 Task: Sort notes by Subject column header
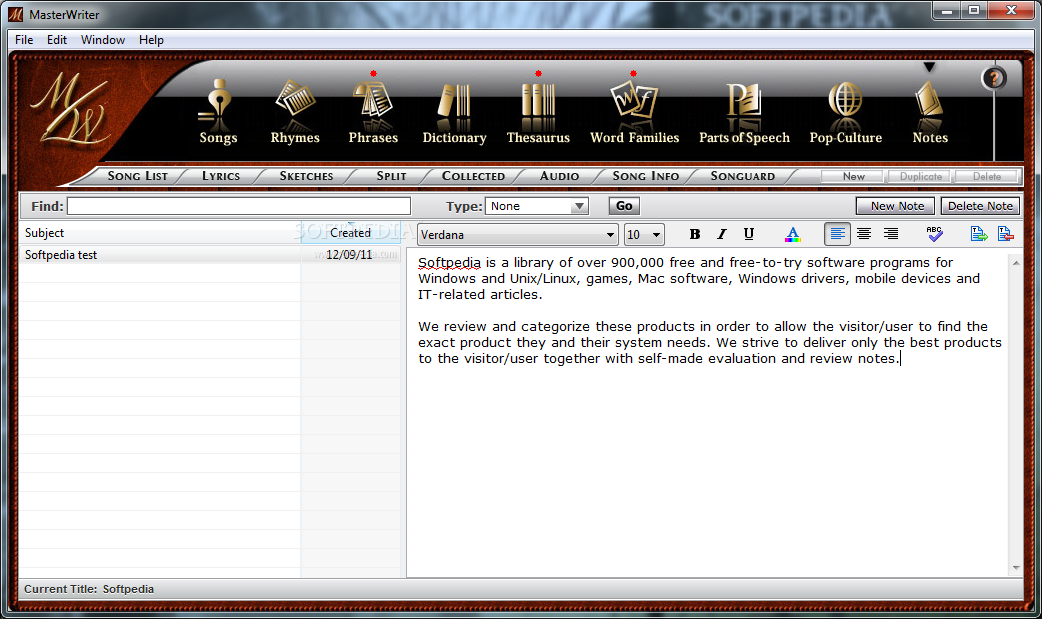(x=159, y=233)
